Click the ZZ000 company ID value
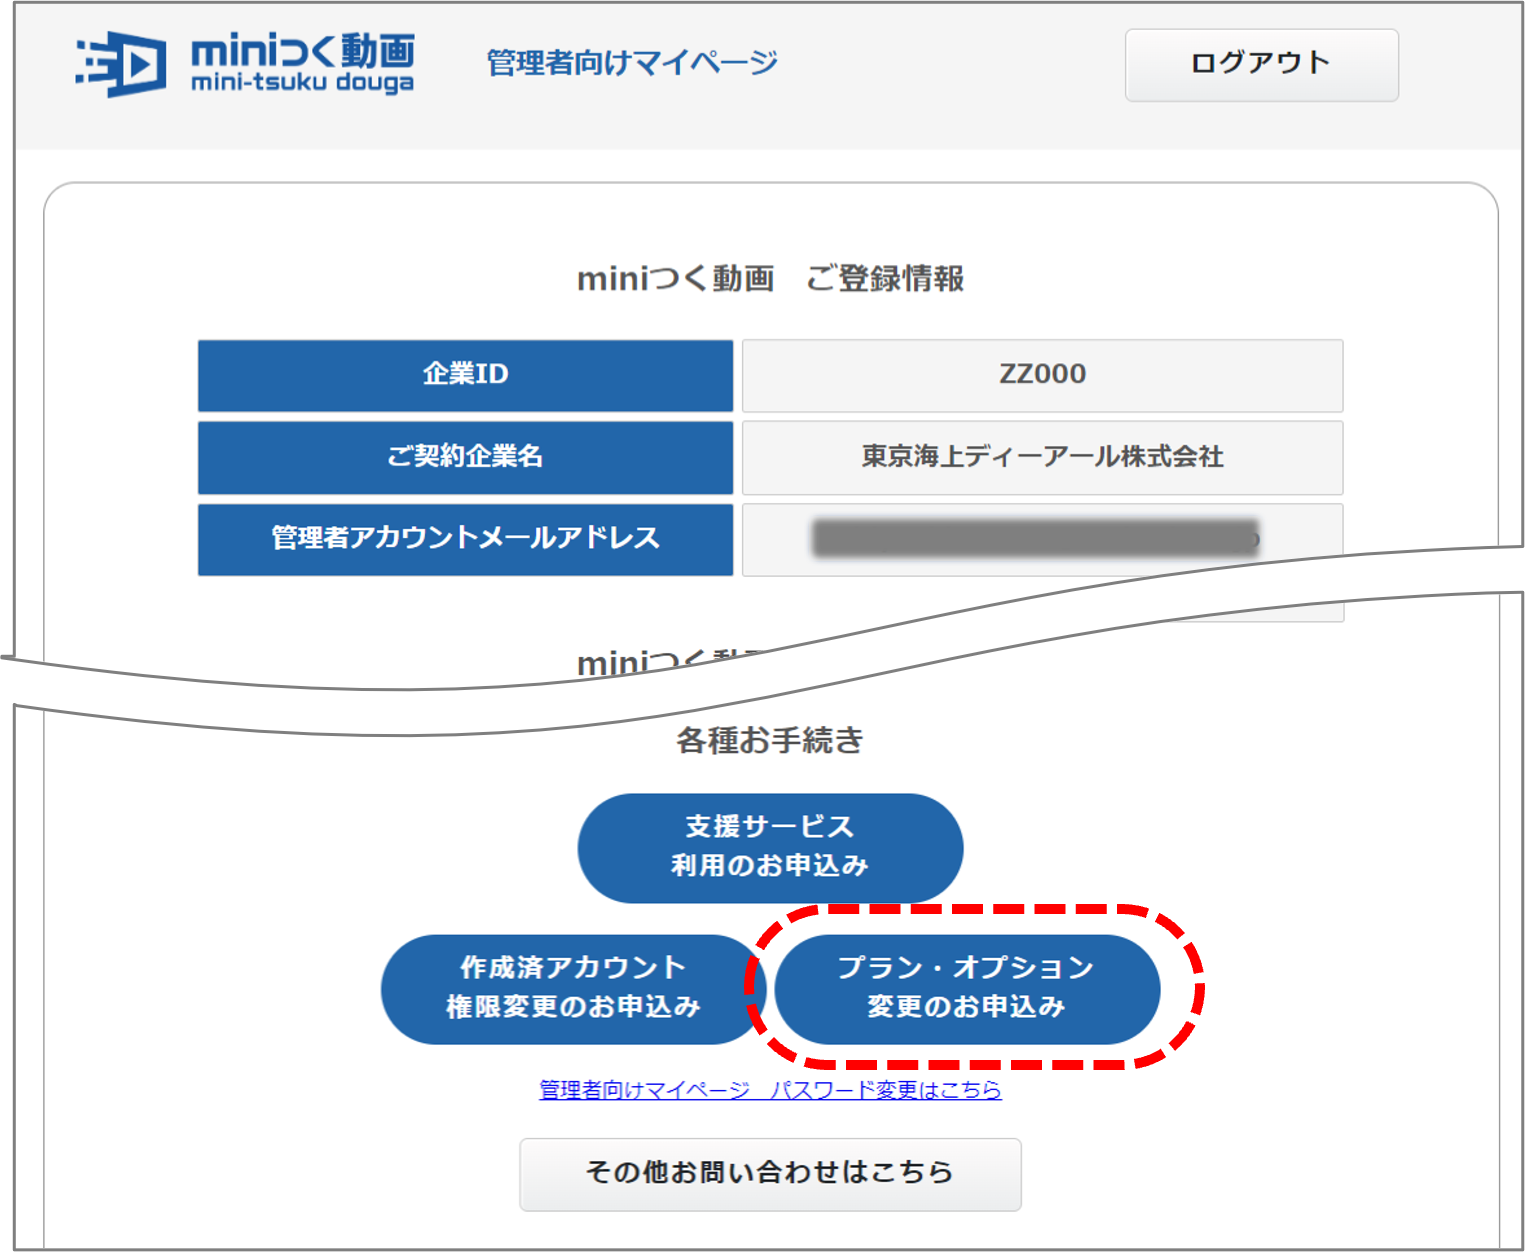The image size is (1525, 1252). click(x=1042, y=375)
